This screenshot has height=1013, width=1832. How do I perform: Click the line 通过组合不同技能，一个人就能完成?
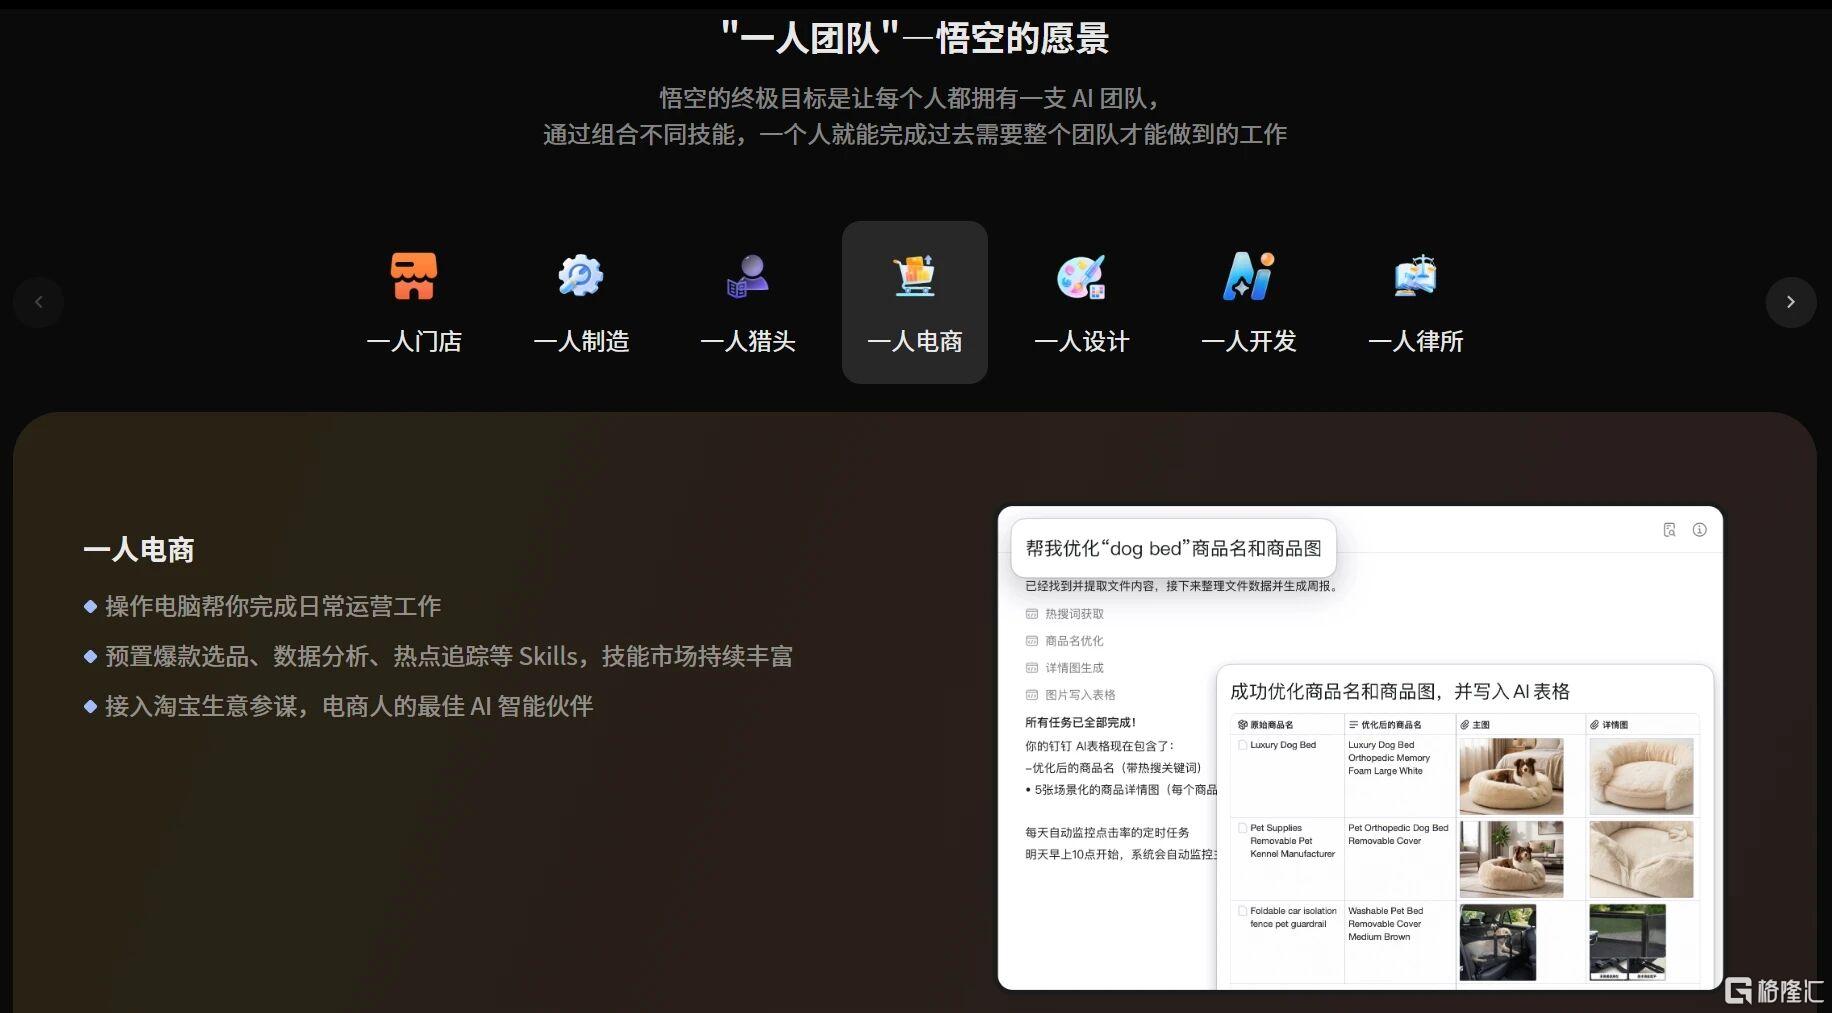point(735,134)
